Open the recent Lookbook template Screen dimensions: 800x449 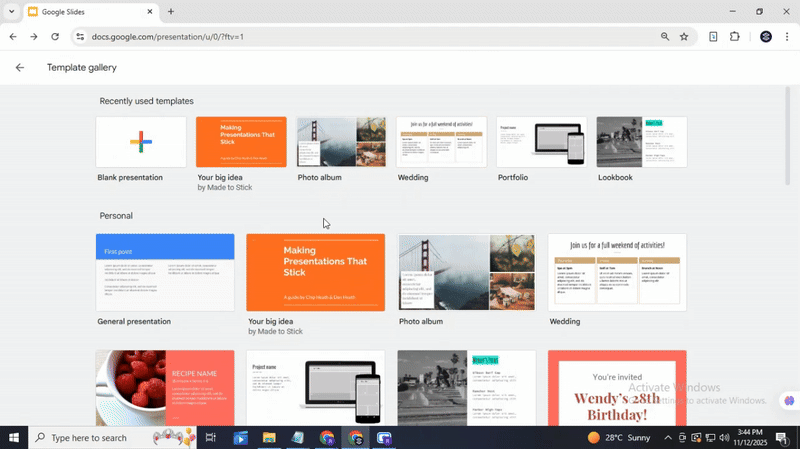point(641,142)
